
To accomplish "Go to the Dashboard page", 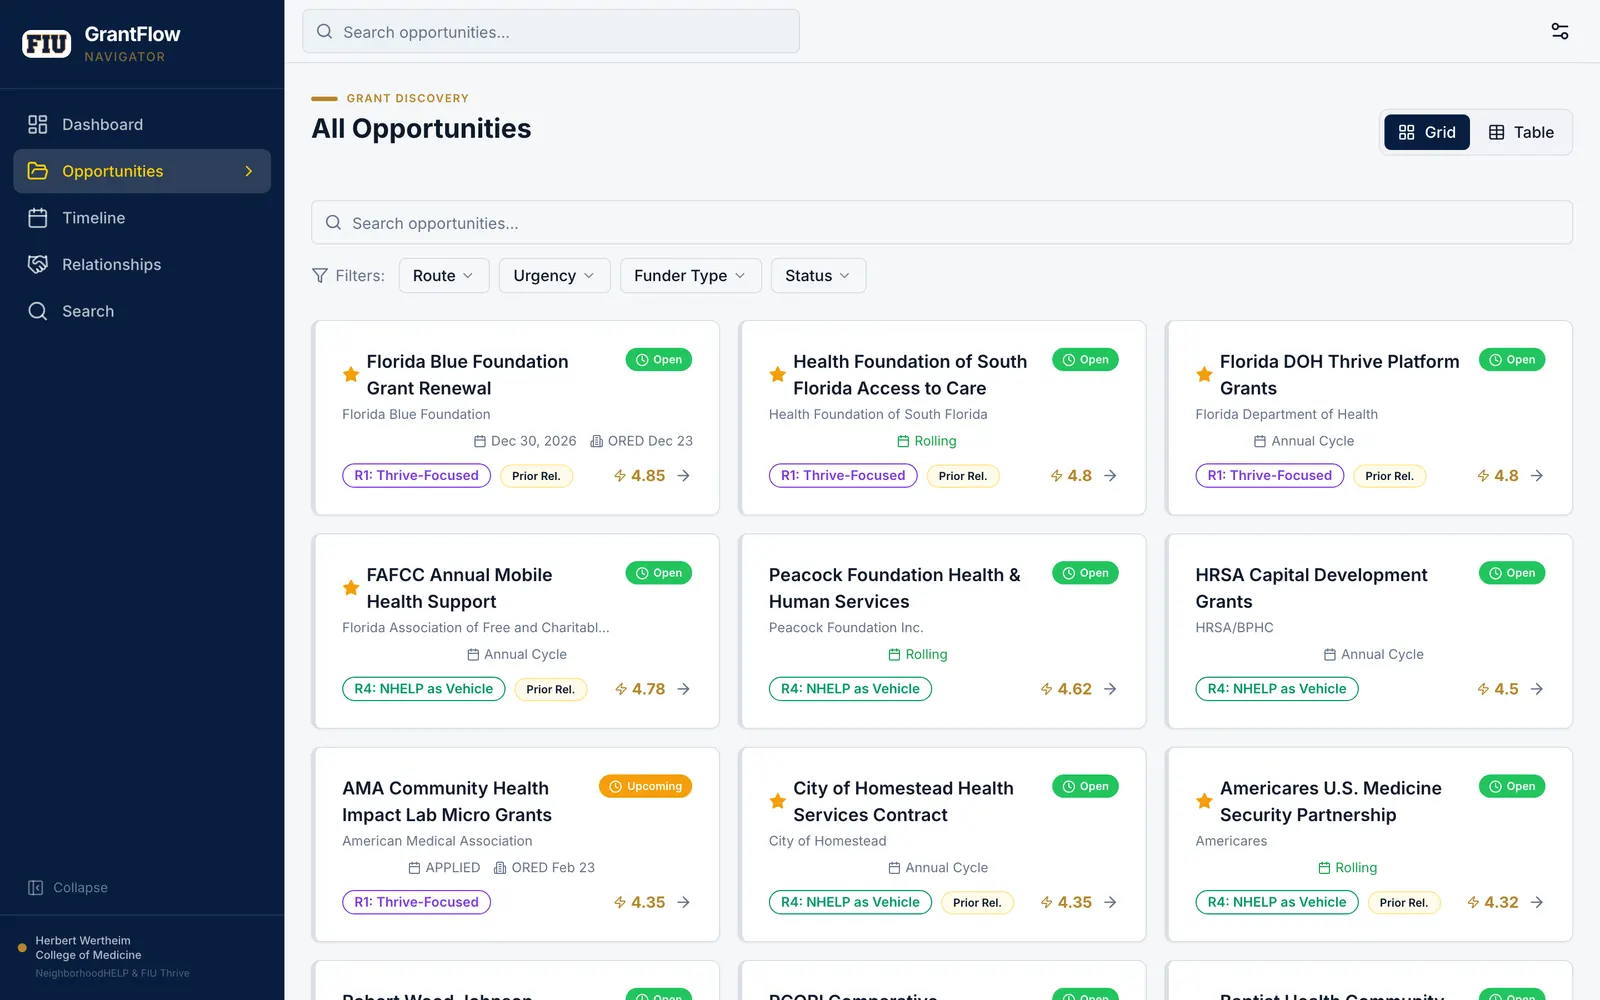I will pyautogui.click(x=142, y=124).
